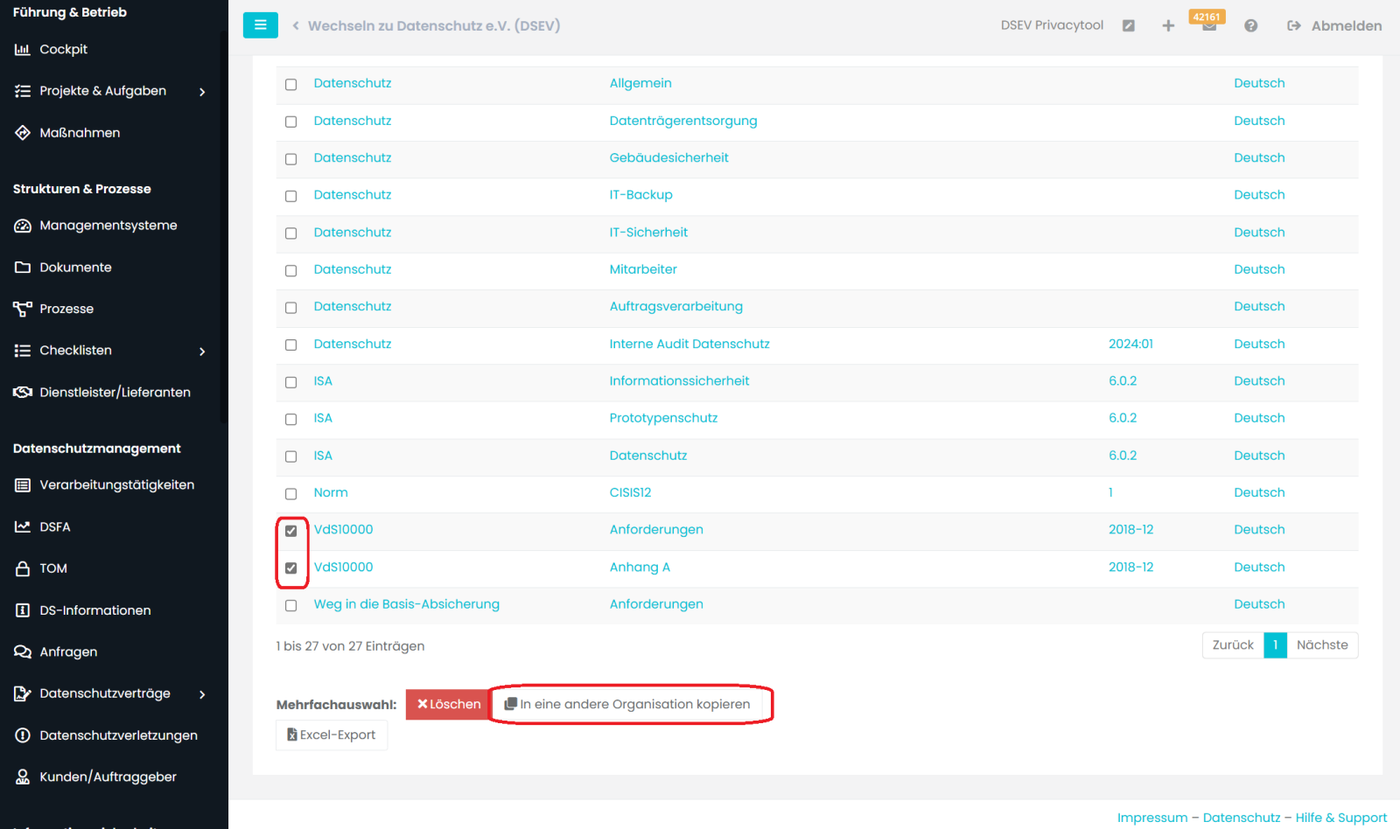Viewport: 1400px width, 829px height.
Task: Uncheck the VdS10000 Anforderungen checkbox
Action: tap(291, 531)
